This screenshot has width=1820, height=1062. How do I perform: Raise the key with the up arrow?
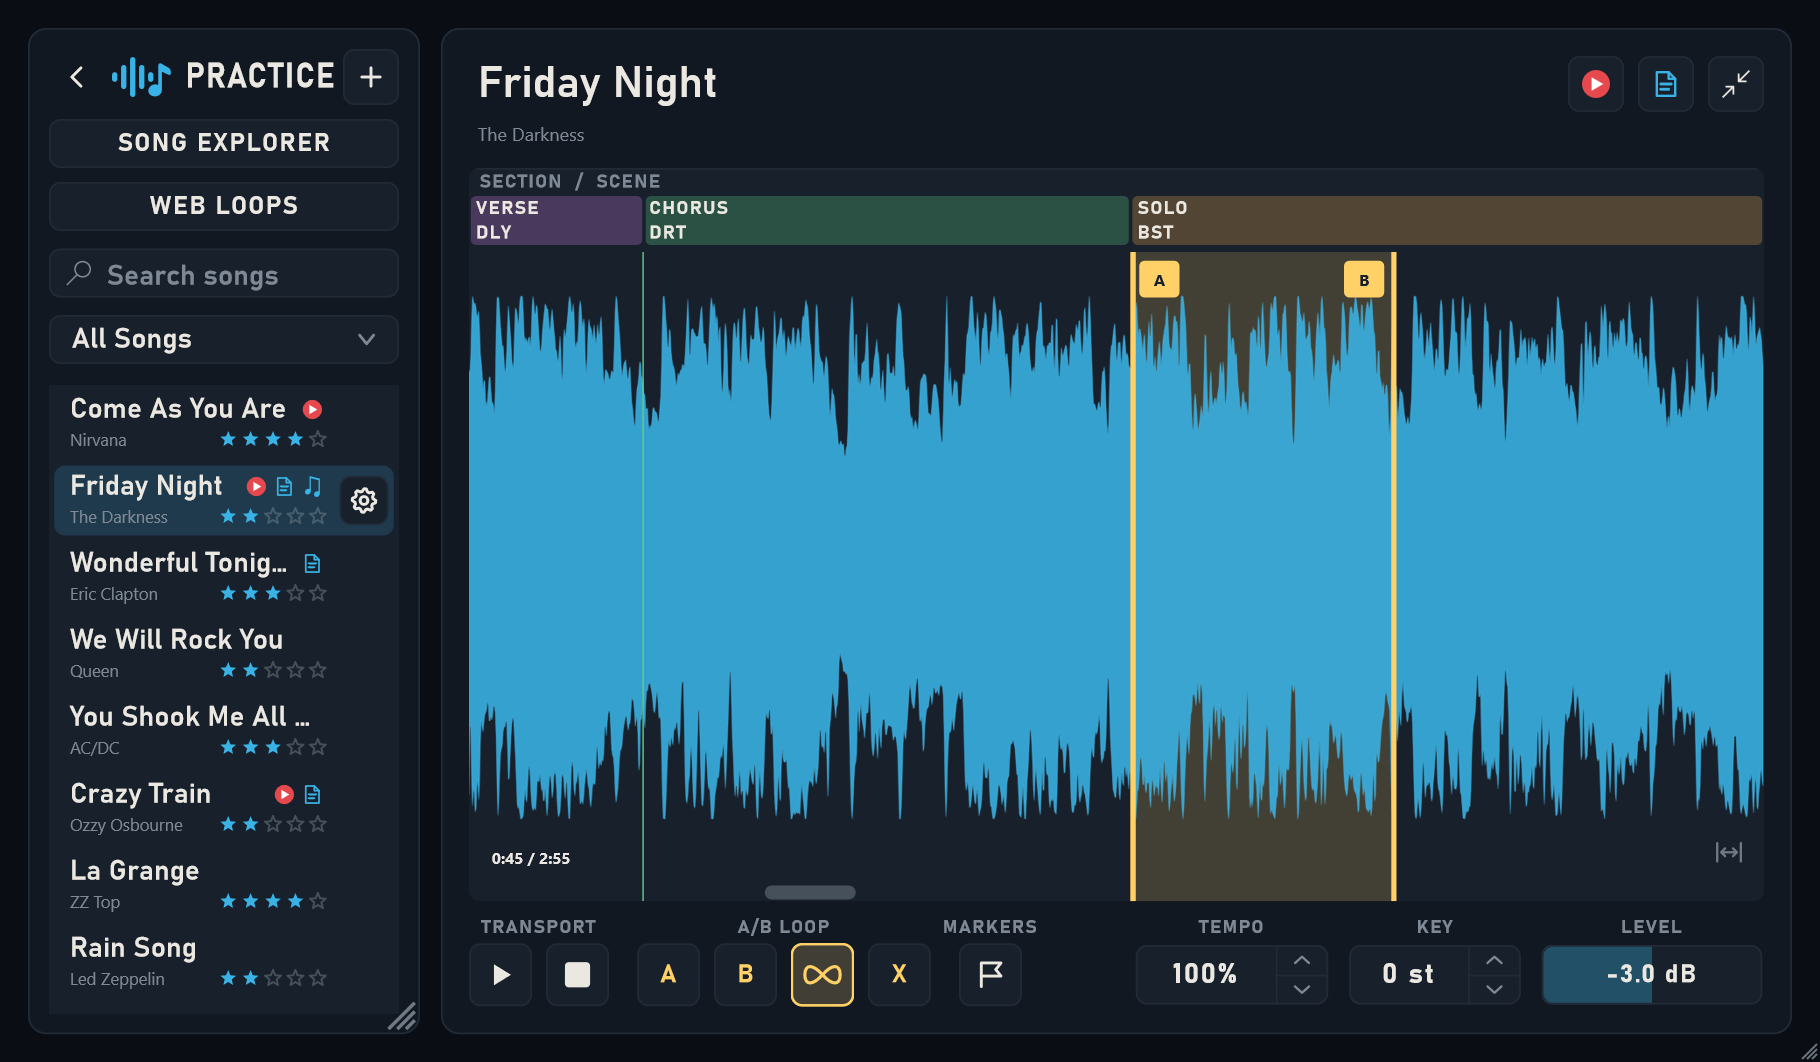coord(1494,960)
